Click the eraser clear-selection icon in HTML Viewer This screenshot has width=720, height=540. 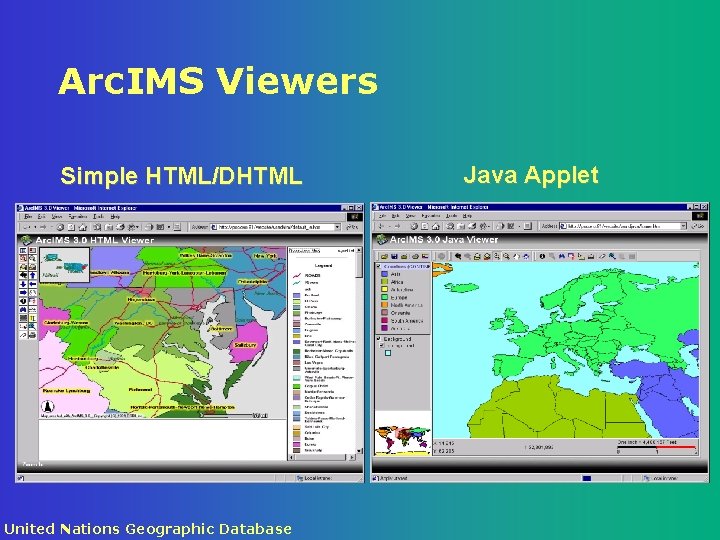point(23,335)
